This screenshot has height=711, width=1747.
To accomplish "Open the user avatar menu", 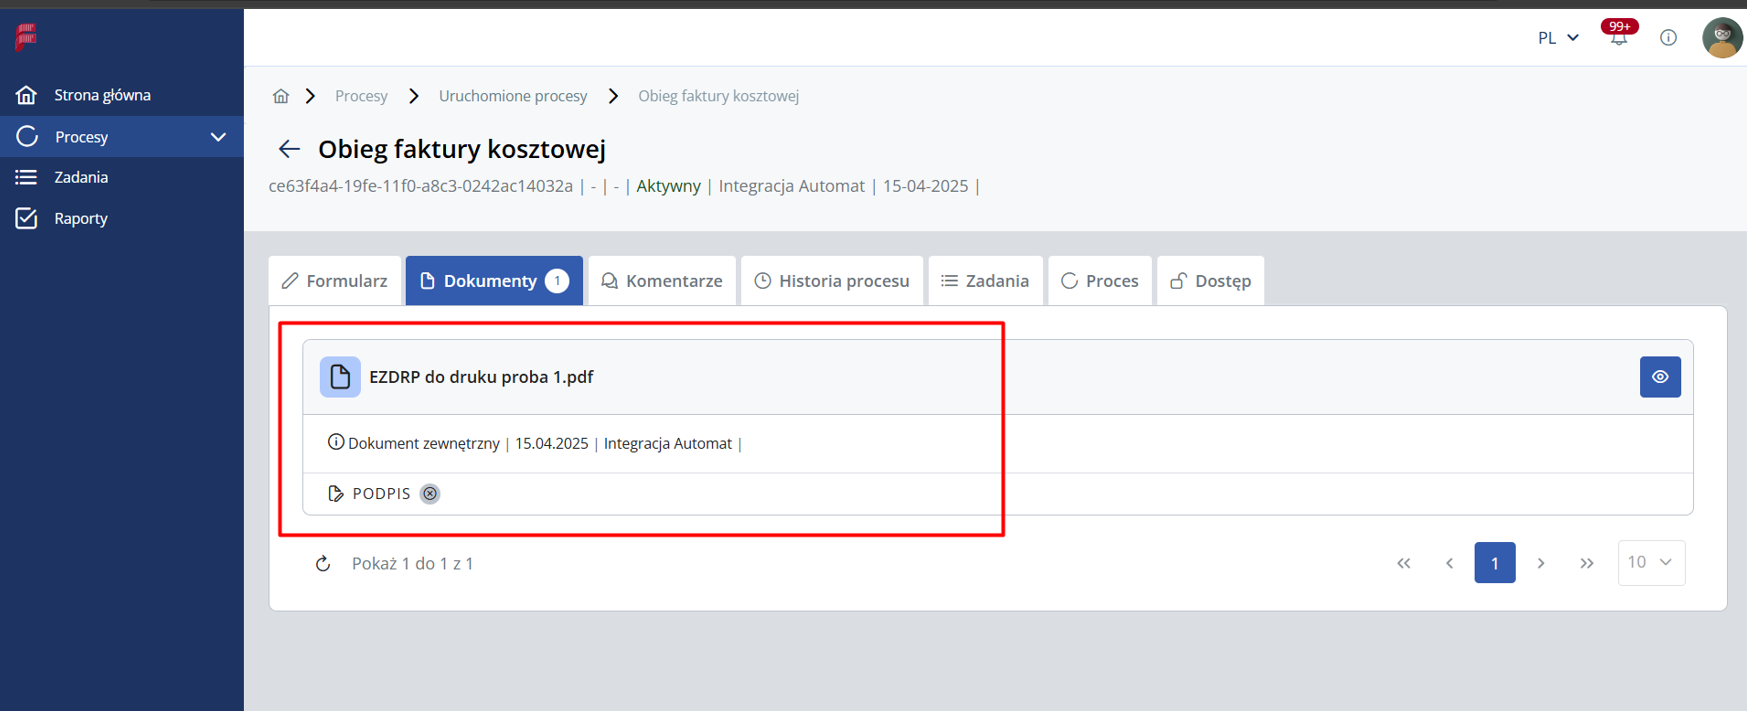I will pos(1721,38).
